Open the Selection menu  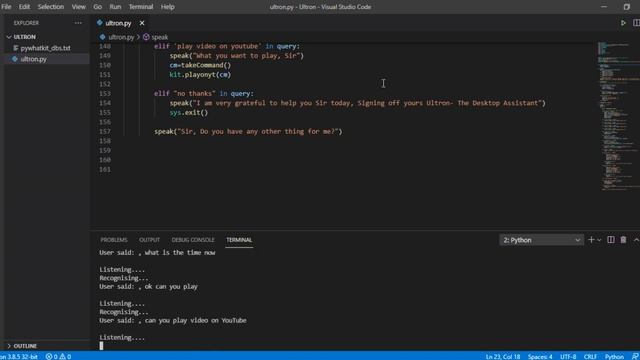click(51, 7)
